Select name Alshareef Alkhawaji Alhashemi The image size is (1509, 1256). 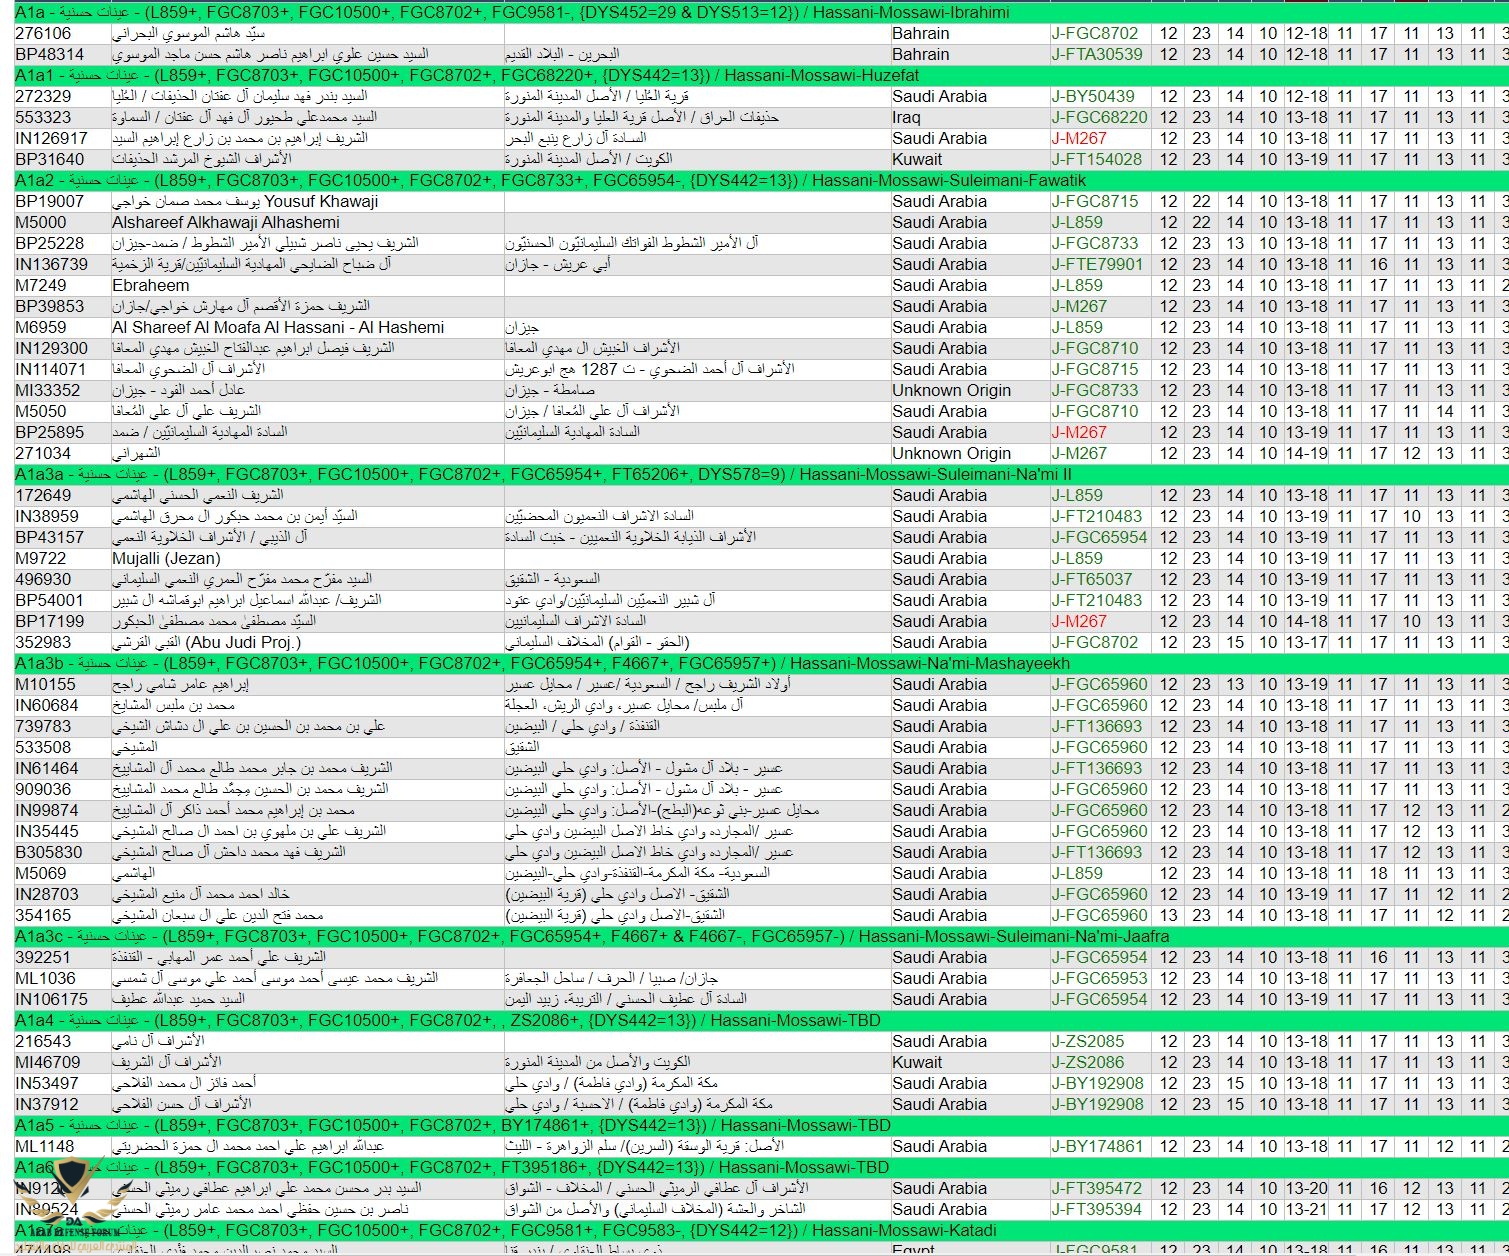click(226, 223)
